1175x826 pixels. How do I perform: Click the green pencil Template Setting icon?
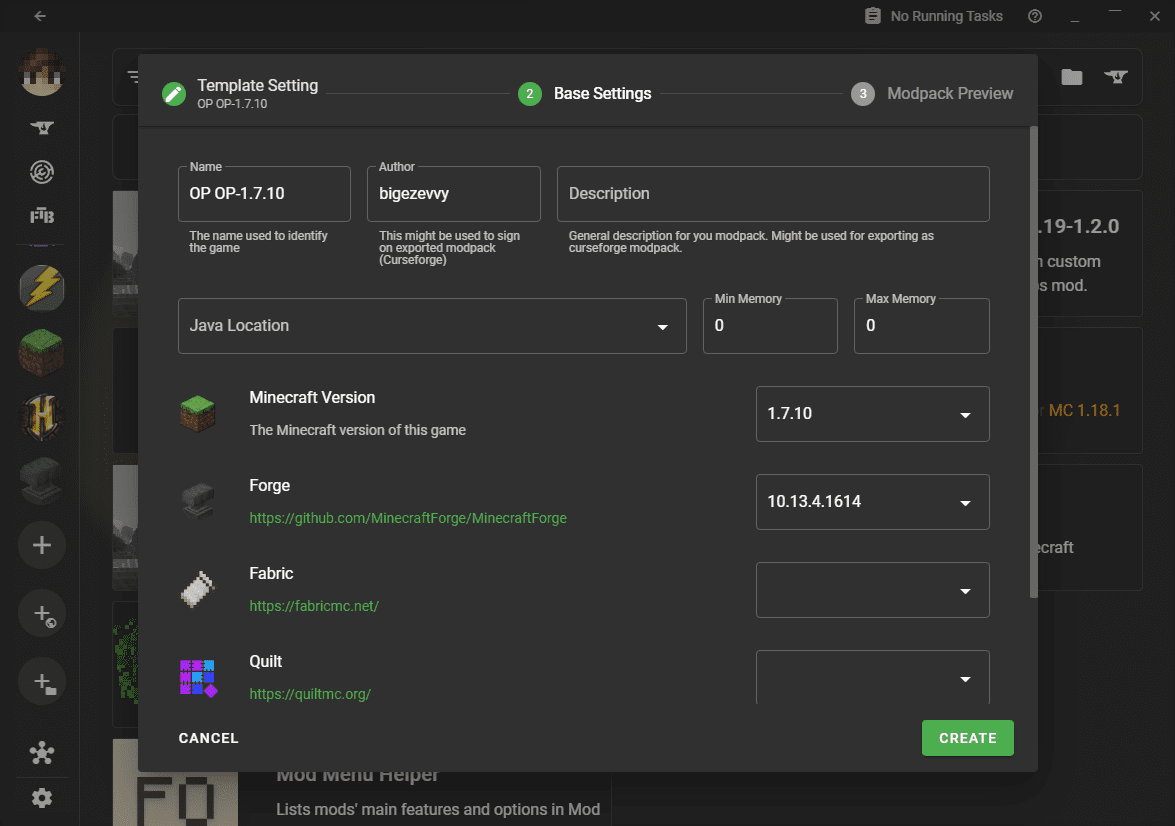174,94
